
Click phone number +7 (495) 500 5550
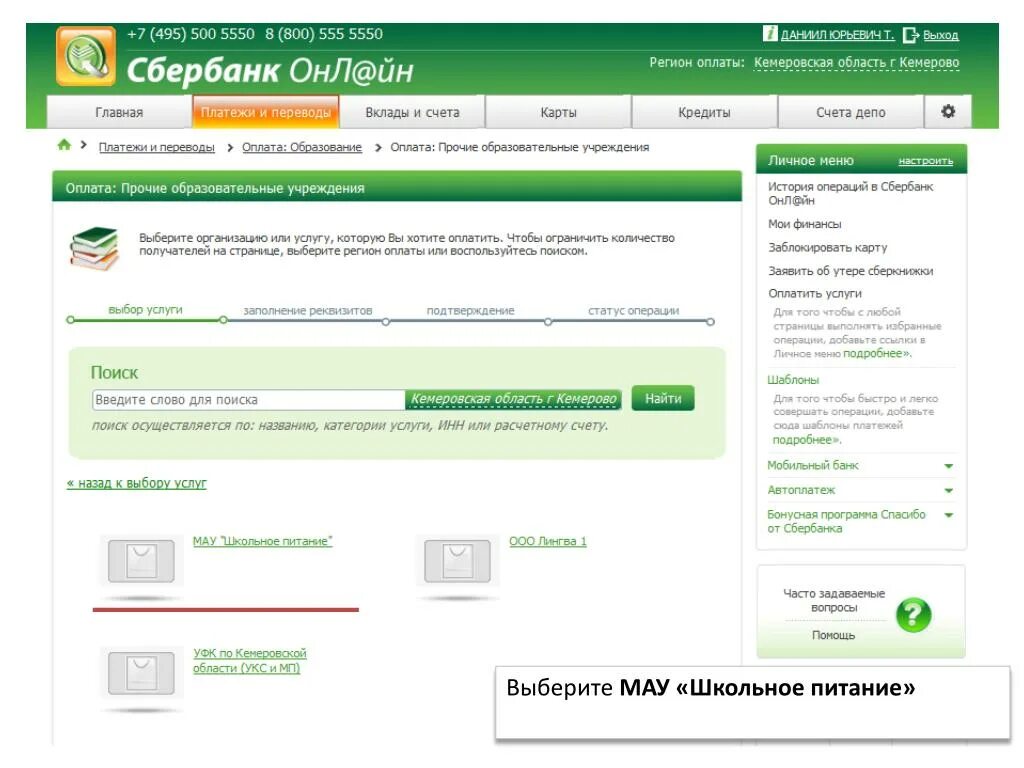[191, 34]
